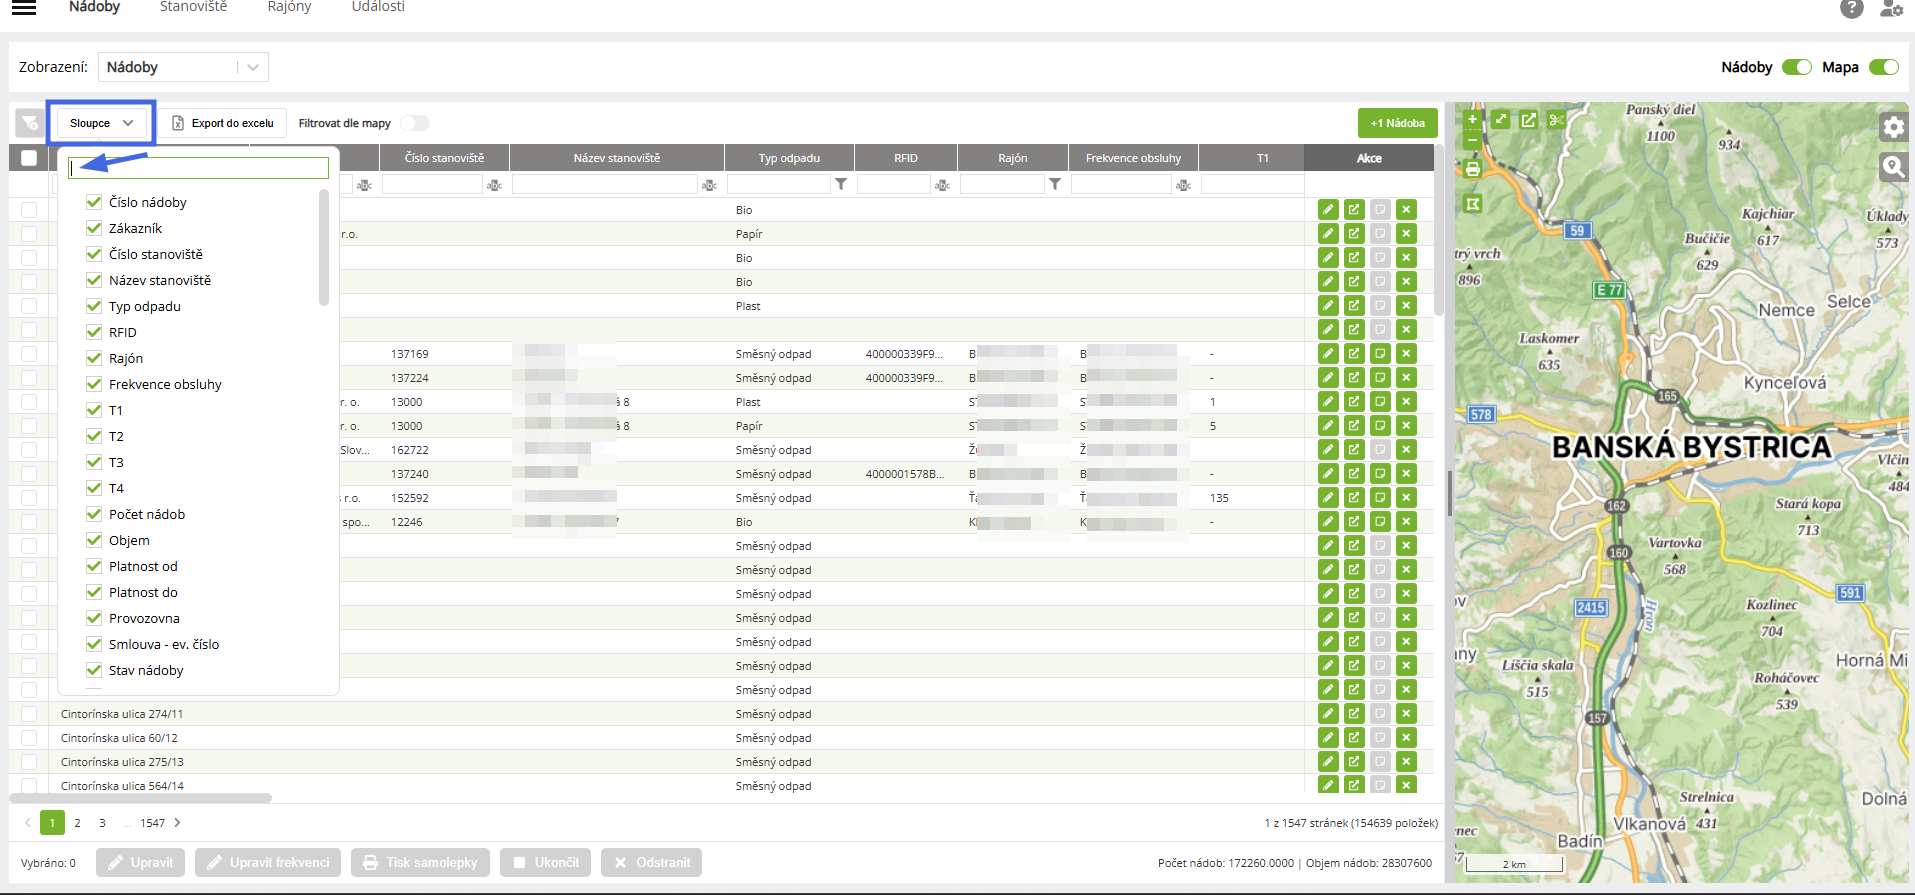
Task: Click the polygon draw tool on map
Action: [x=1472, y=204]
